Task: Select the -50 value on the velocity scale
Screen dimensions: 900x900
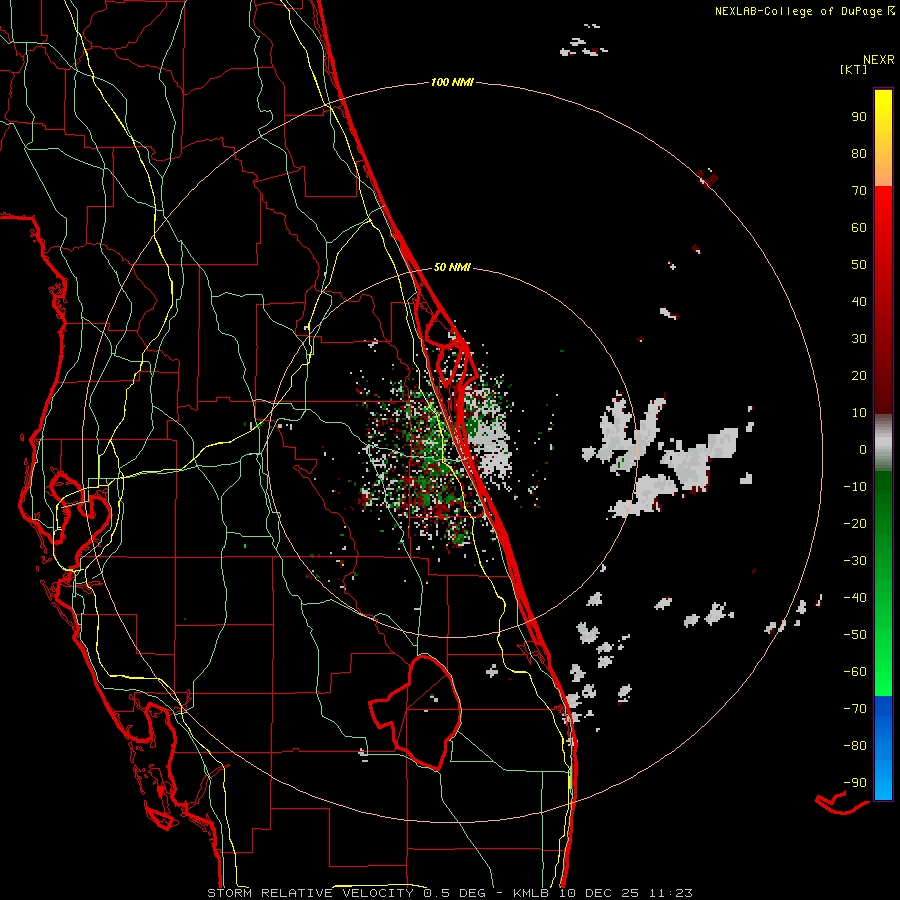Action: [x=855, y=635]
